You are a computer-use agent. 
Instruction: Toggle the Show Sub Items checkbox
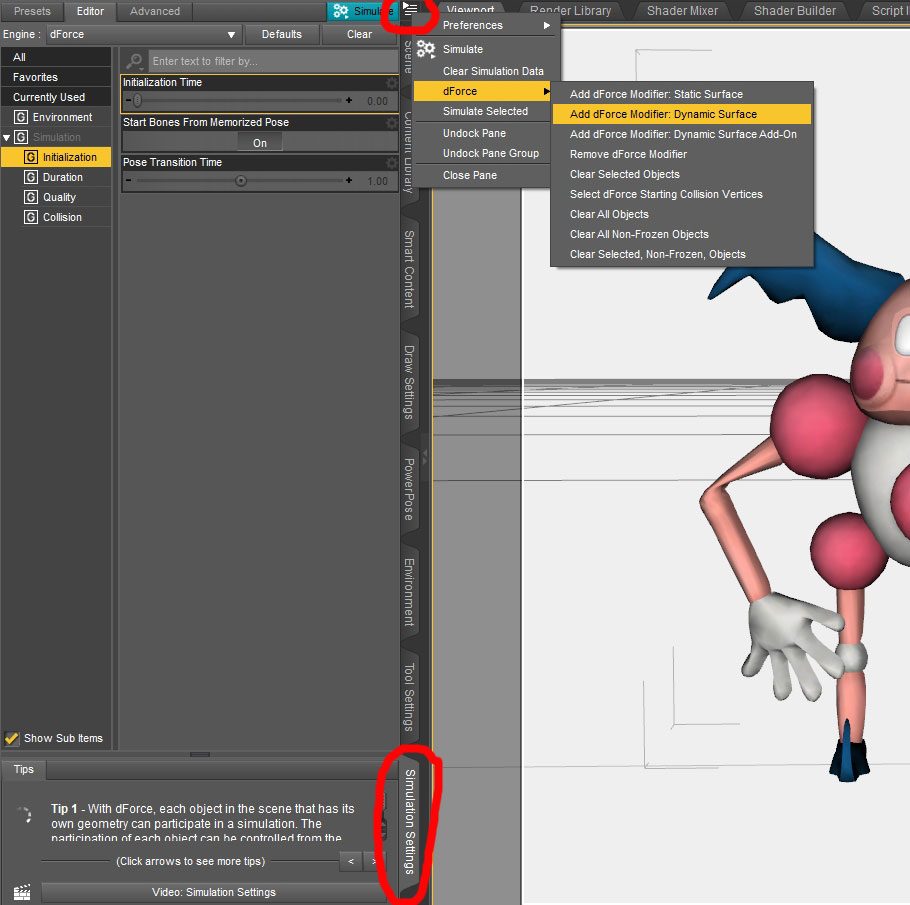[x=12, y=738]
